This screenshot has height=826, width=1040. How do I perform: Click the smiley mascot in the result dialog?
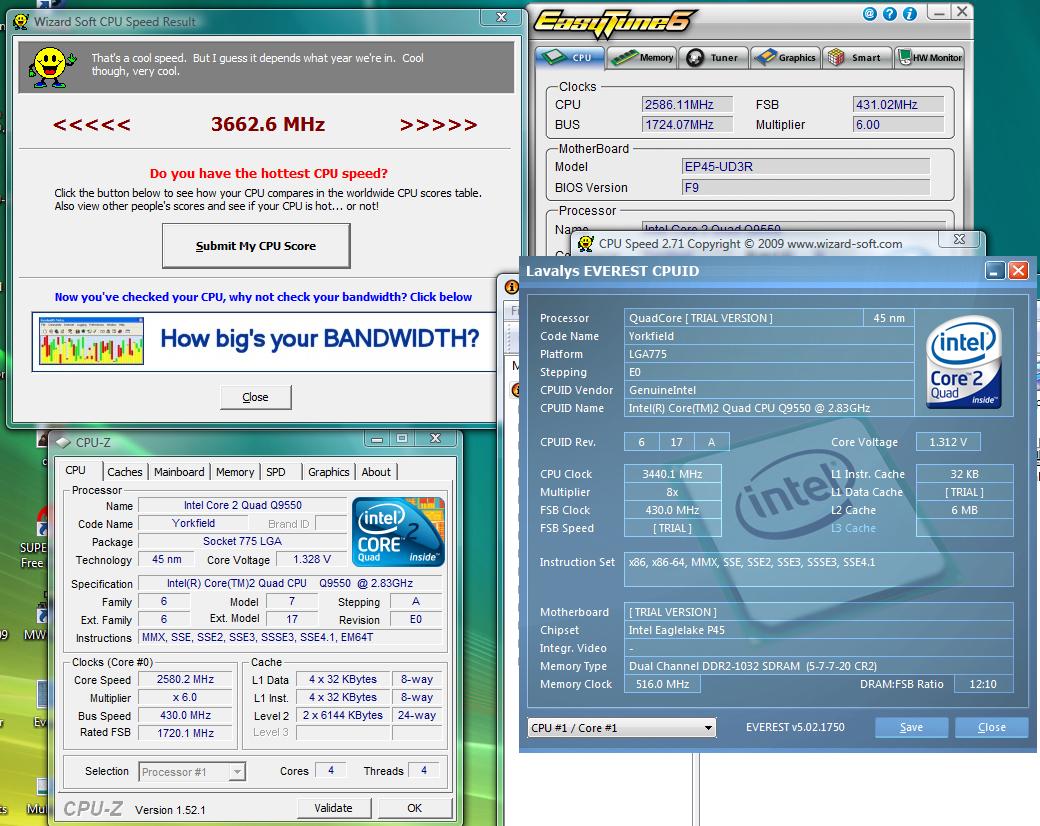click(x=50, y=67)
